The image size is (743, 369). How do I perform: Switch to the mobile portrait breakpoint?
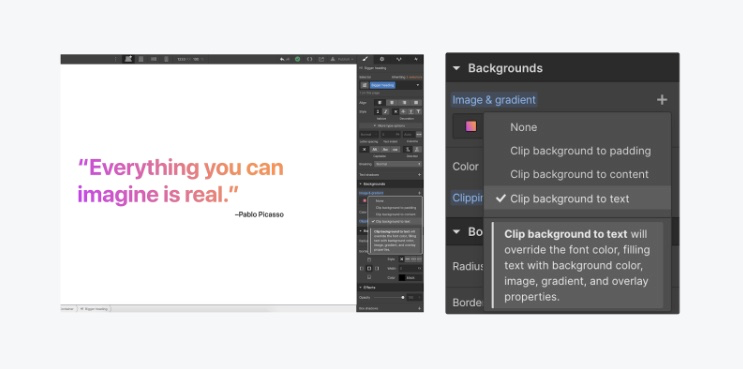(166, 59)
